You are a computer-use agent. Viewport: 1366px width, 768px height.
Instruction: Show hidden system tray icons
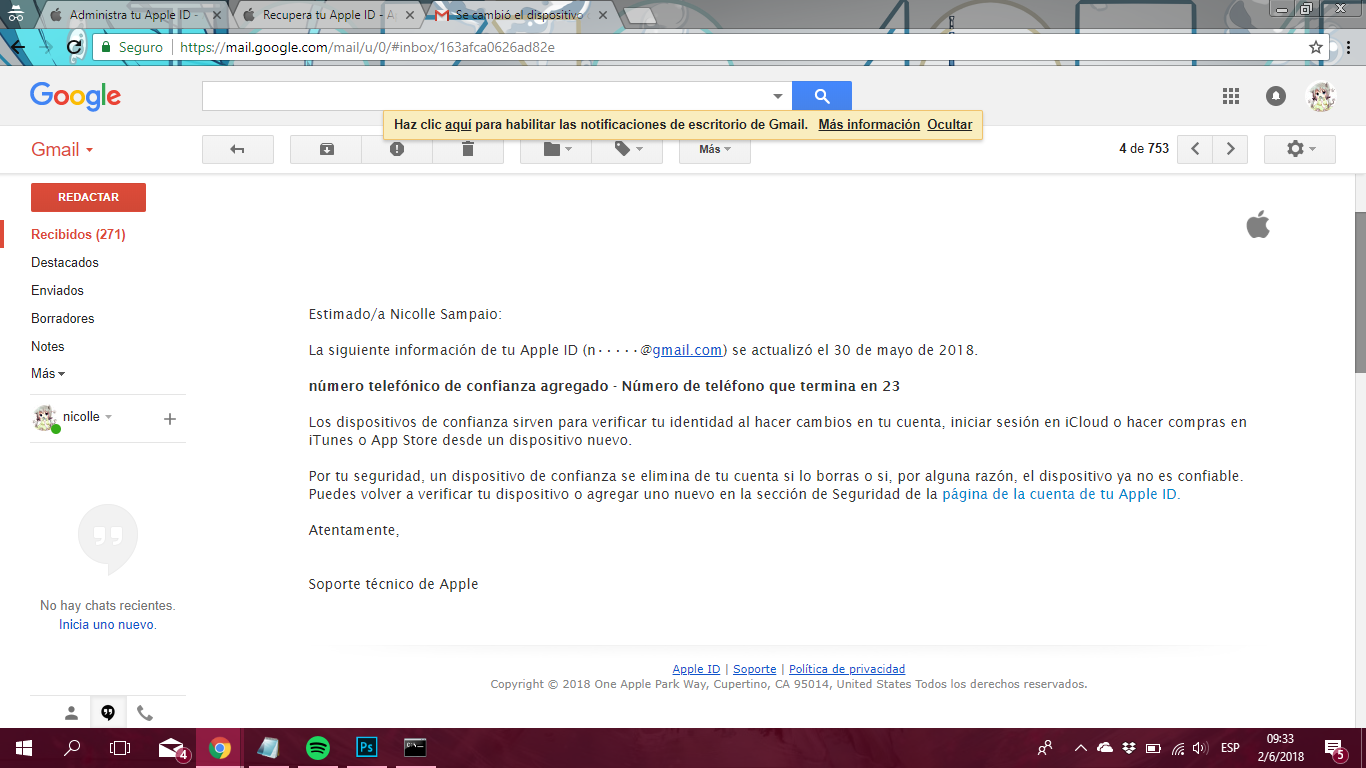(x=1080, y=748)
